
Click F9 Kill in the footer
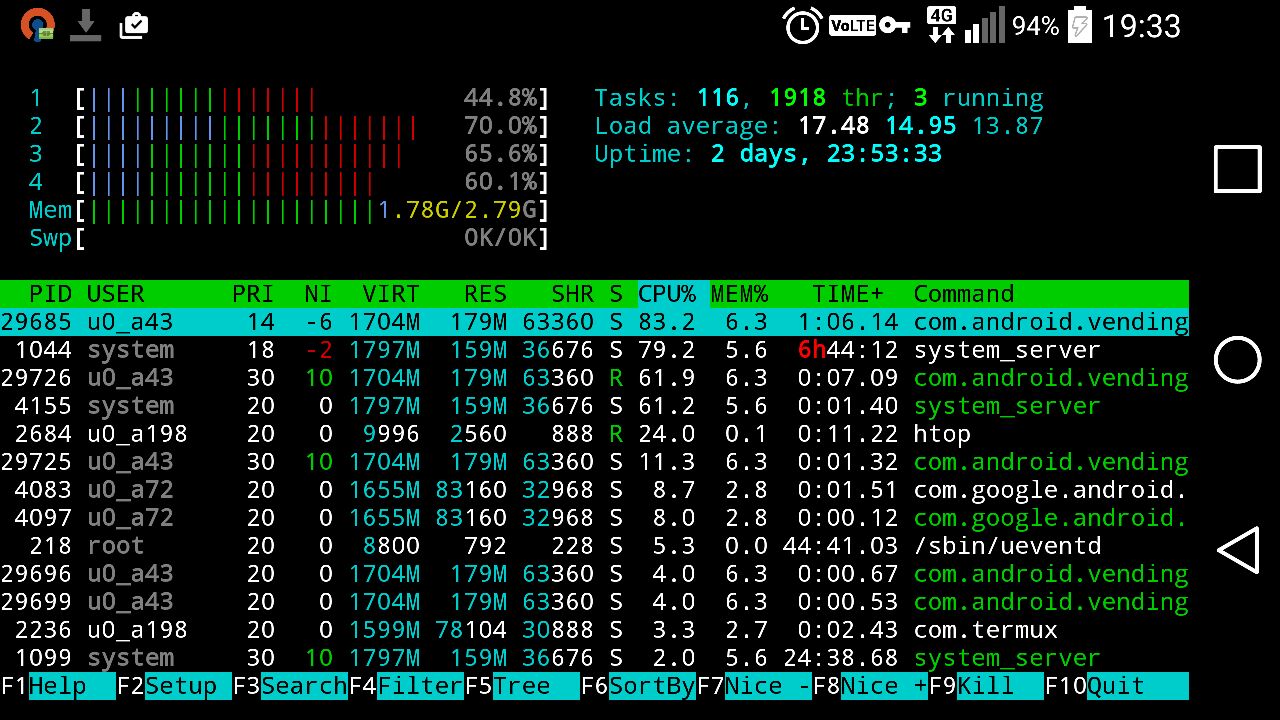point(986,686)
